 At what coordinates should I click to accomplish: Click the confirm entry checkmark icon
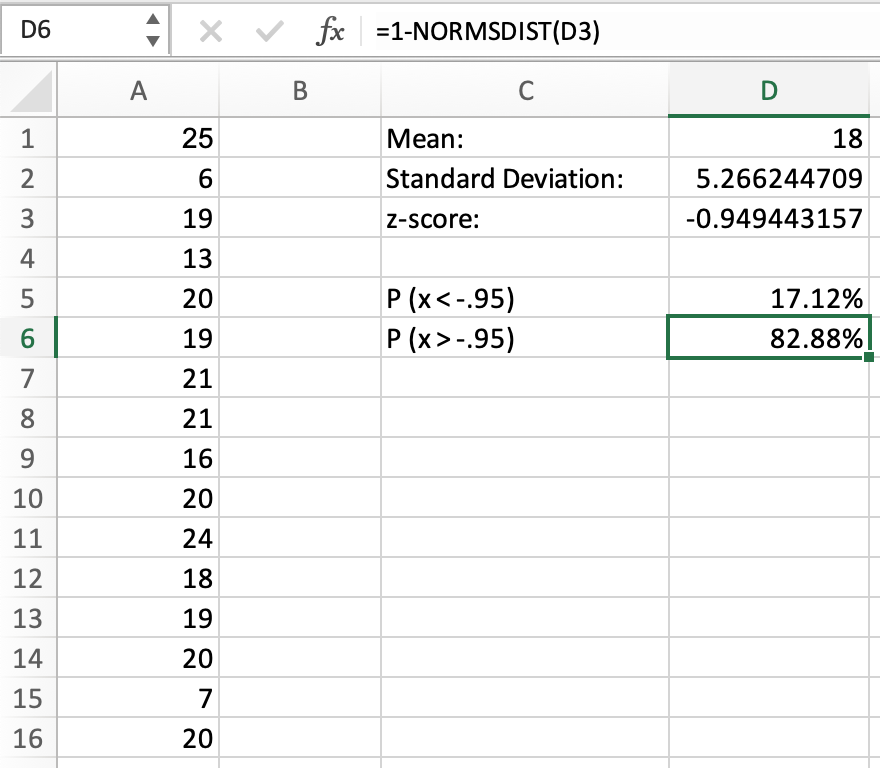click(267, 32)
